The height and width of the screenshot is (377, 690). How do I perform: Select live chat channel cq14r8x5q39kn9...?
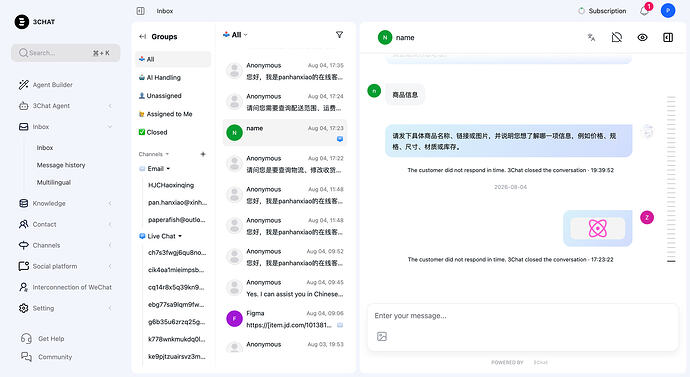(x=176, y=287)
